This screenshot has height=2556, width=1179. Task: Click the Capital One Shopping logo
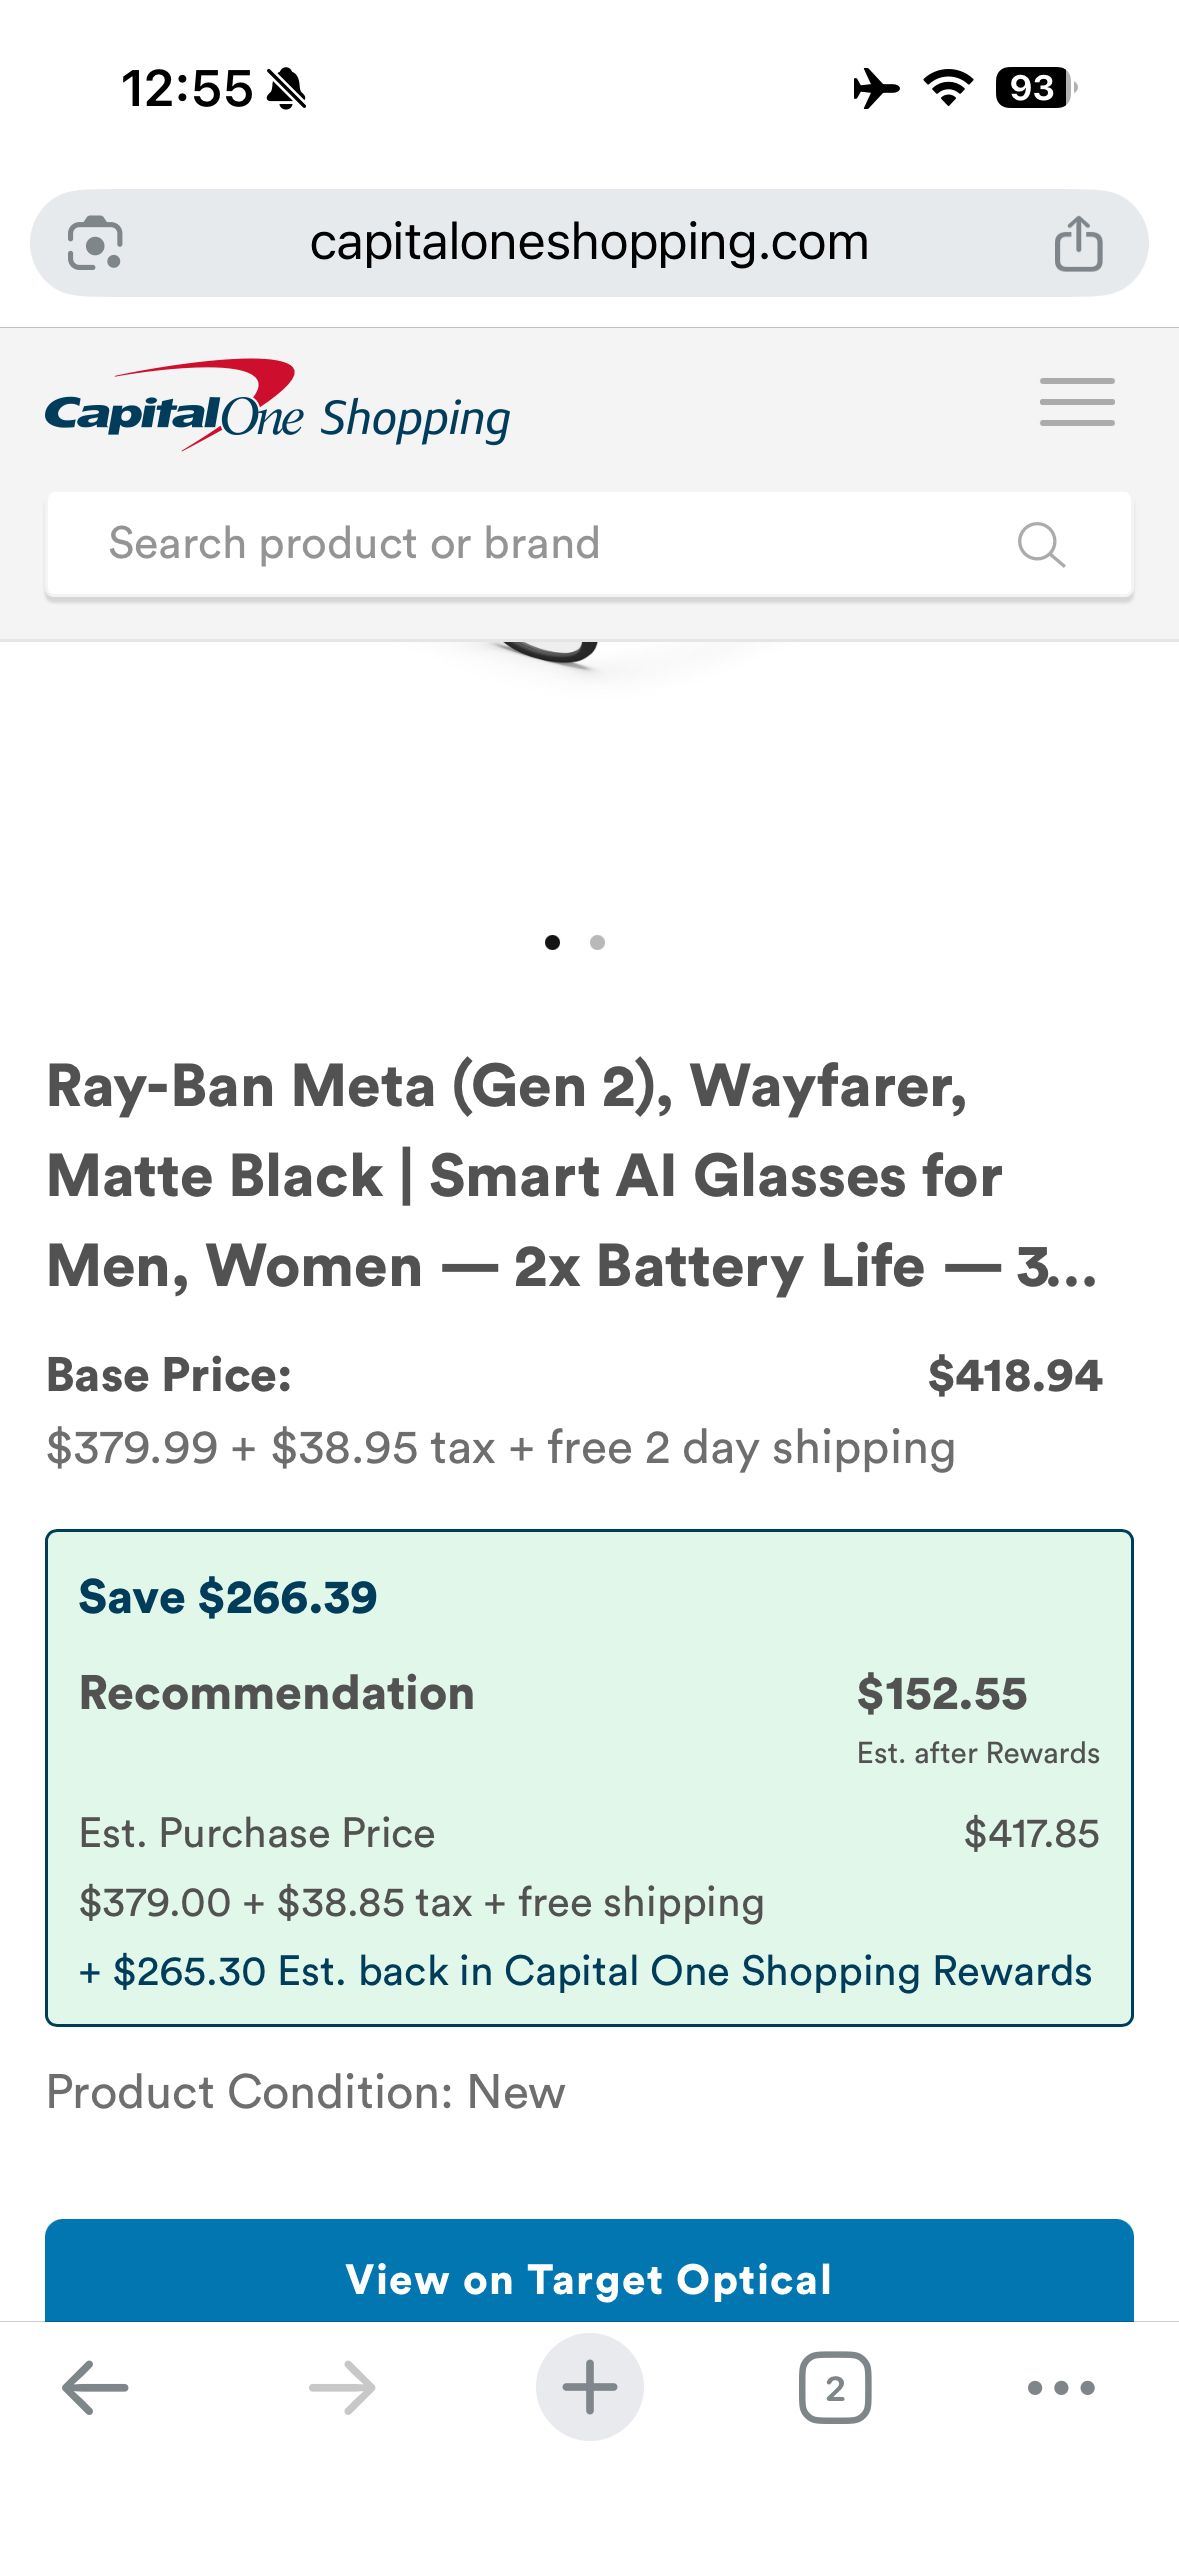pyautogui.click(x=277, y=406)
